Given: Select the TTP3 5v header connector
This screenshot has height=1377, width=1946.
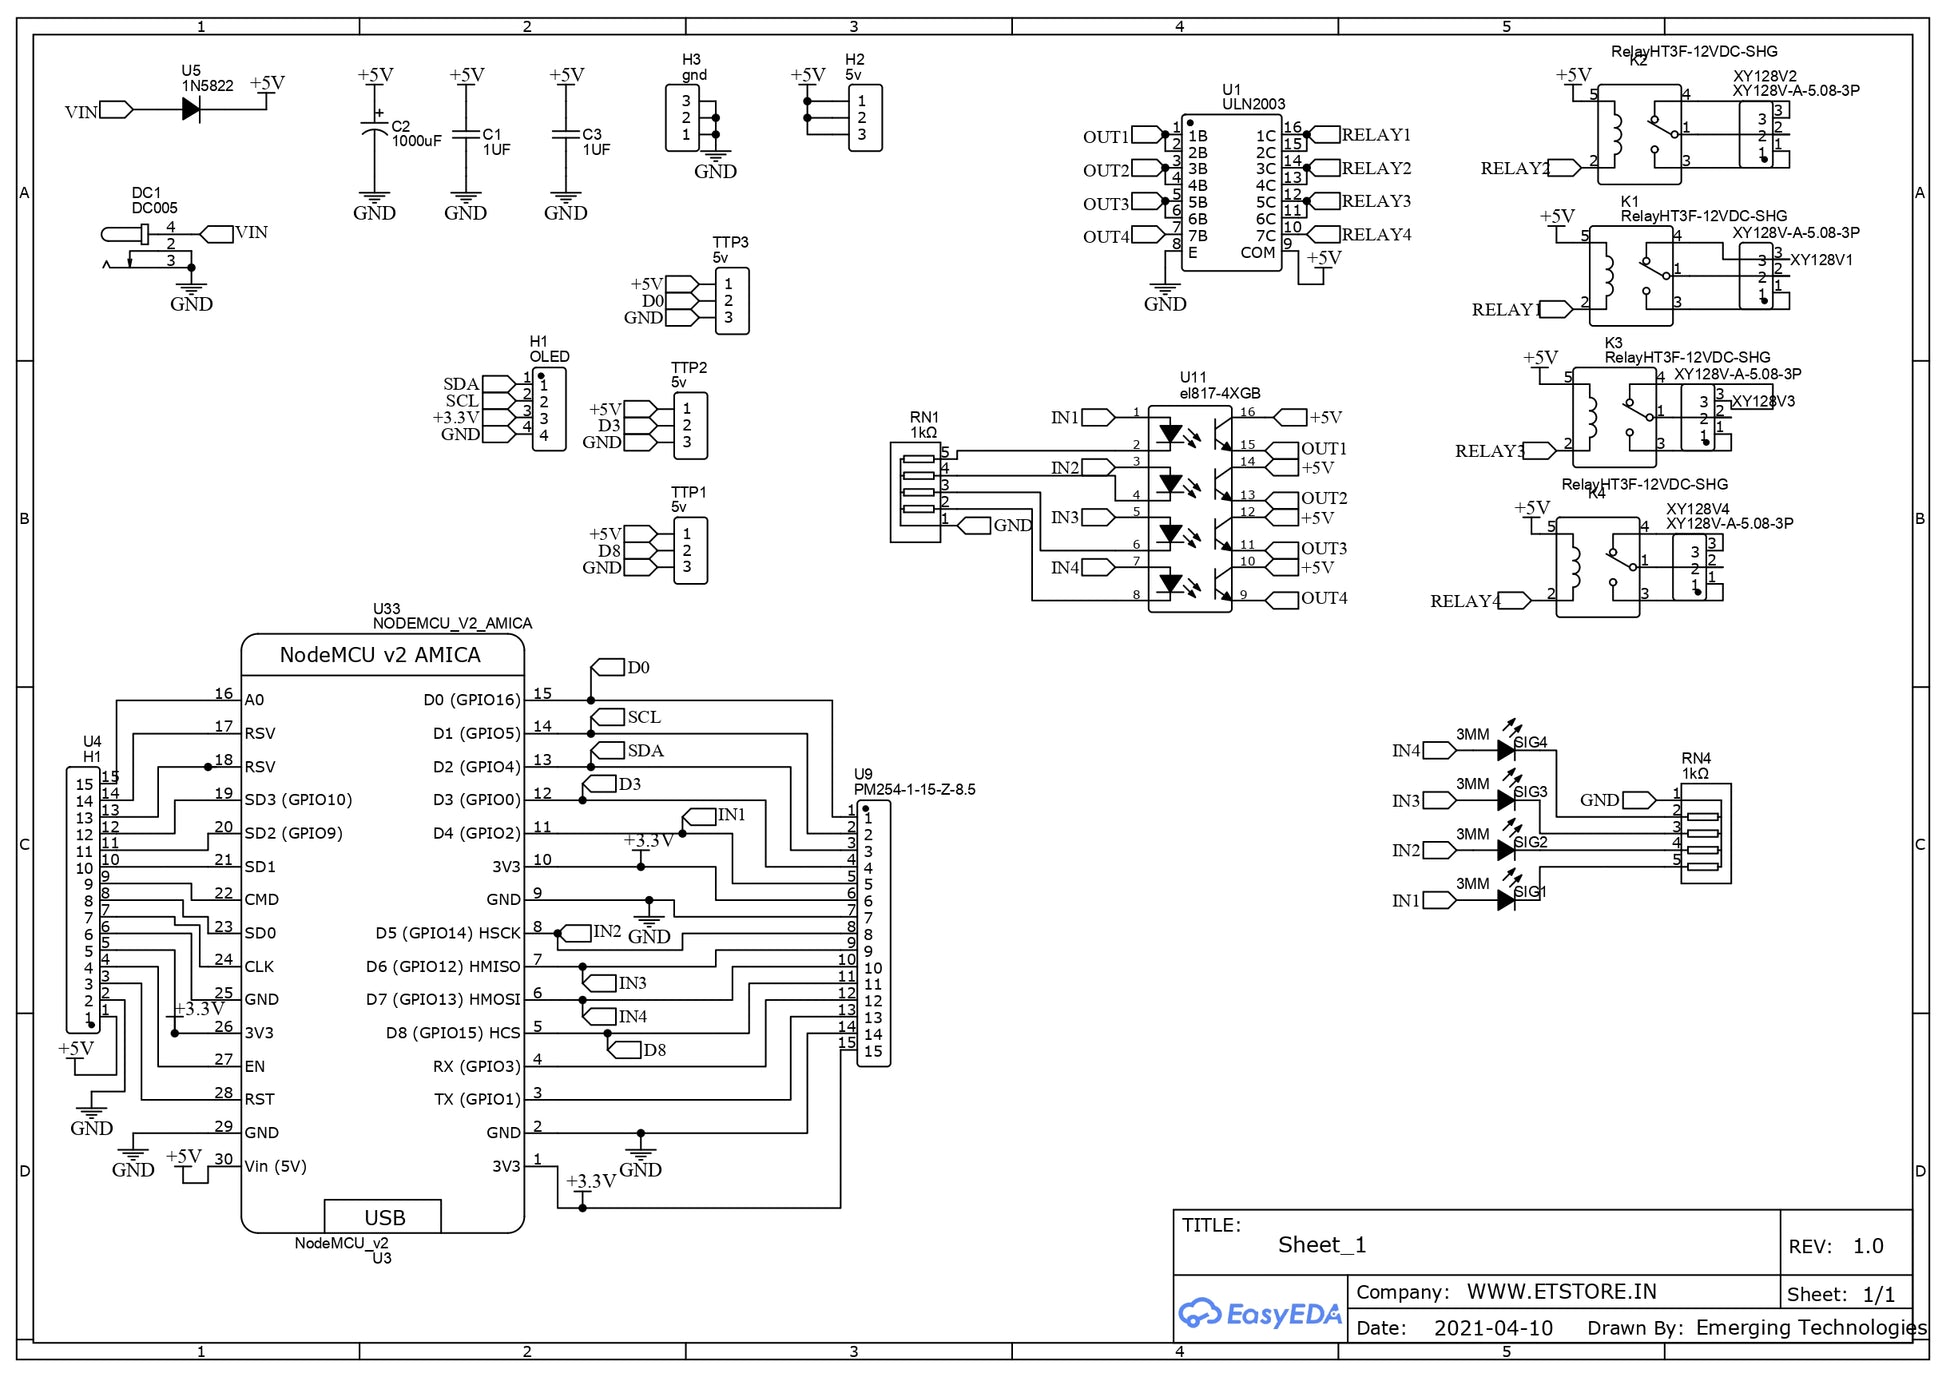Looking at the screenshot, I should (732, 301).
